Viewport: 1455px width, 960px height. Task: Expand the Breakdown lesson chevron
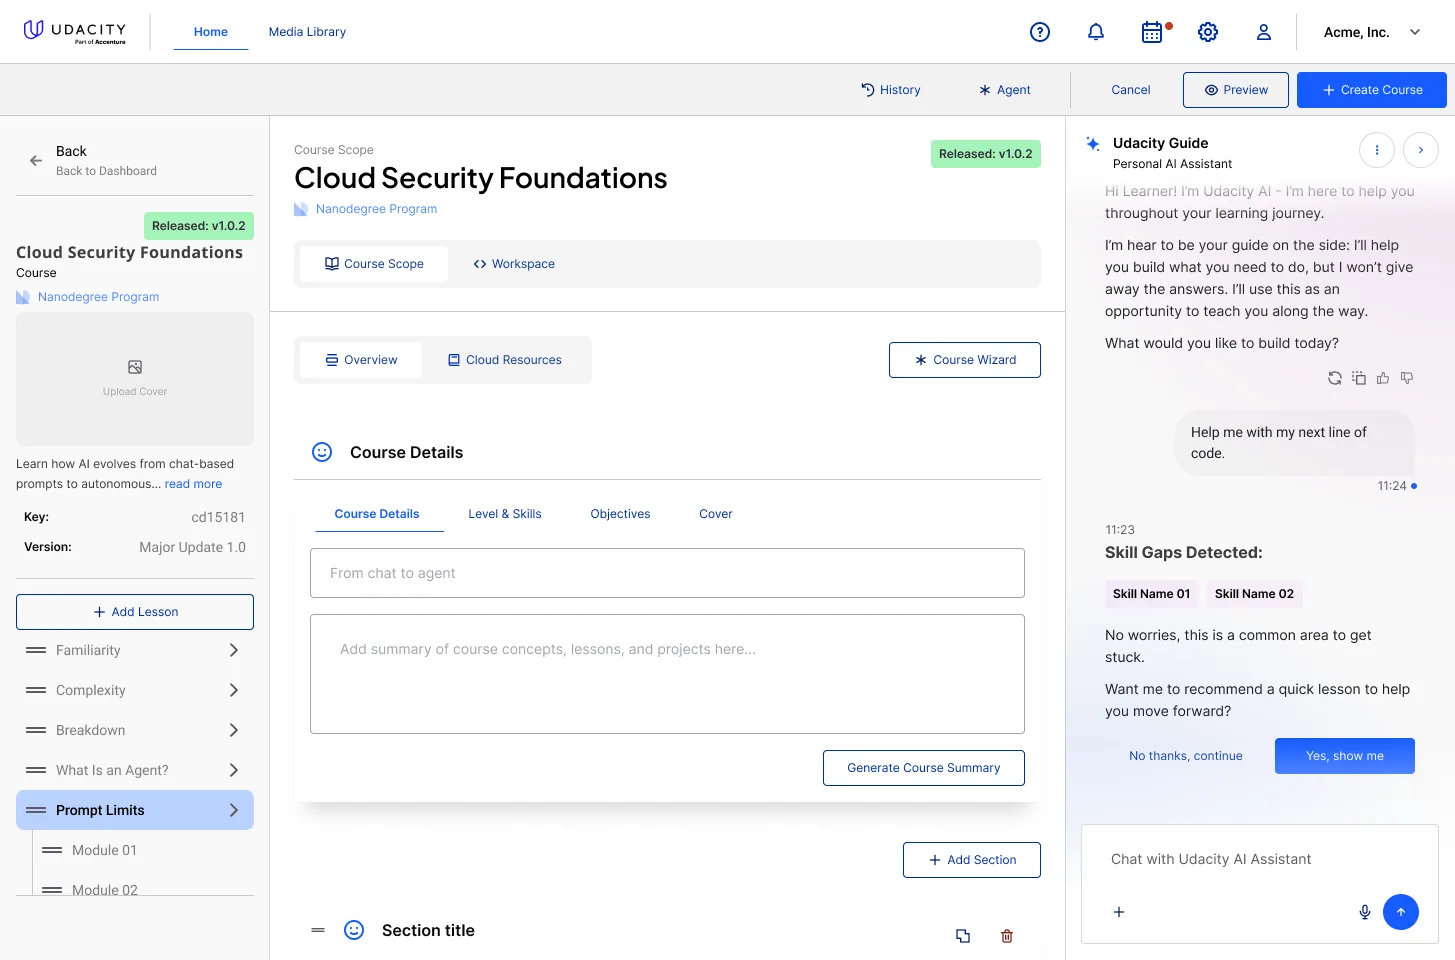[234, 730]
